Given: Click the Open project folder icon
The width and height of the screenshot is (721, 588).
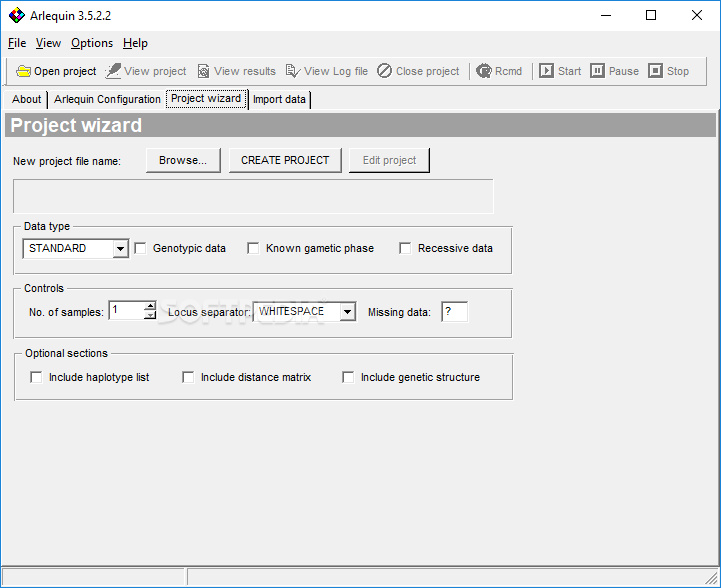Looking at the screenshot, I should (x=23, y=71).
